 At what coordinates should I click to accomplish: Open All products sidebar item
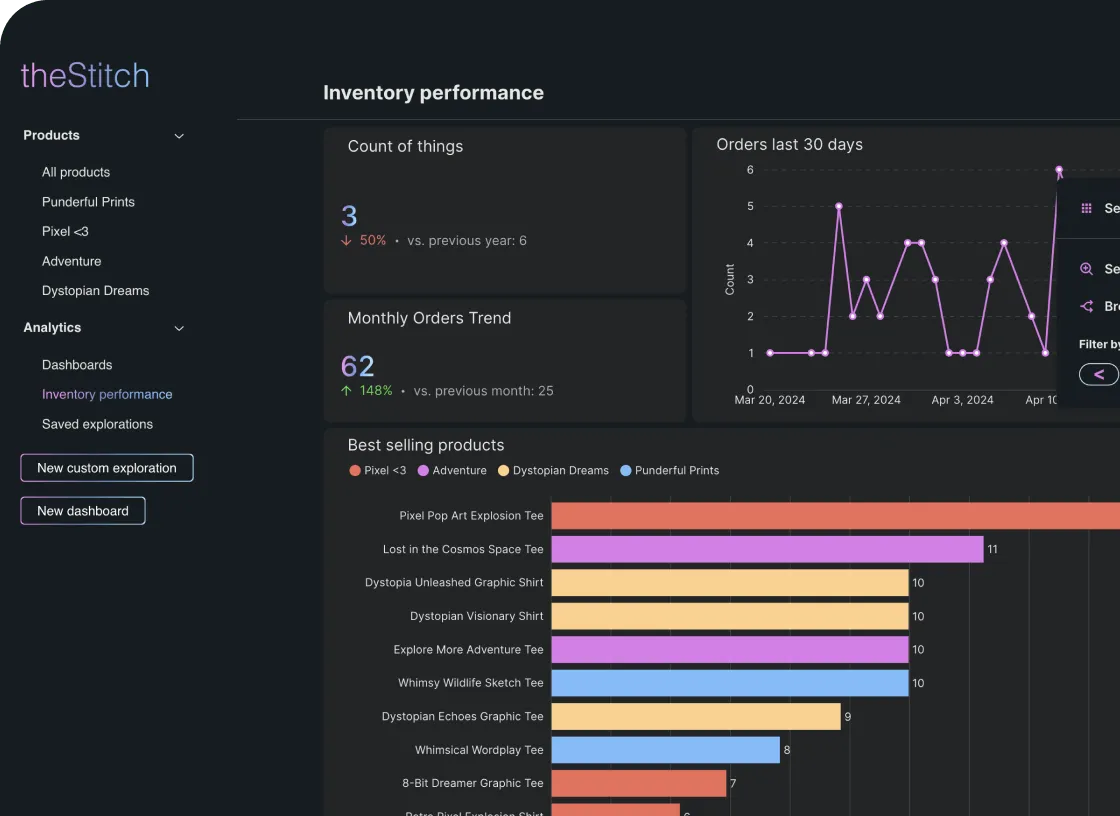76,172
